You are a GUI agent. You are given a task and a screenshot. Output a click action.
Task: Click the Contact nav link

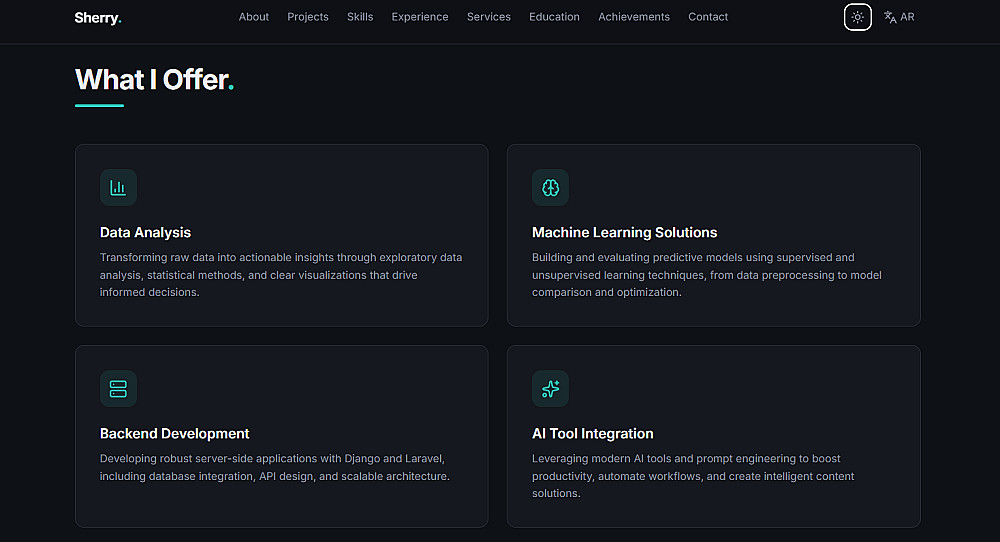pos(708,17)
